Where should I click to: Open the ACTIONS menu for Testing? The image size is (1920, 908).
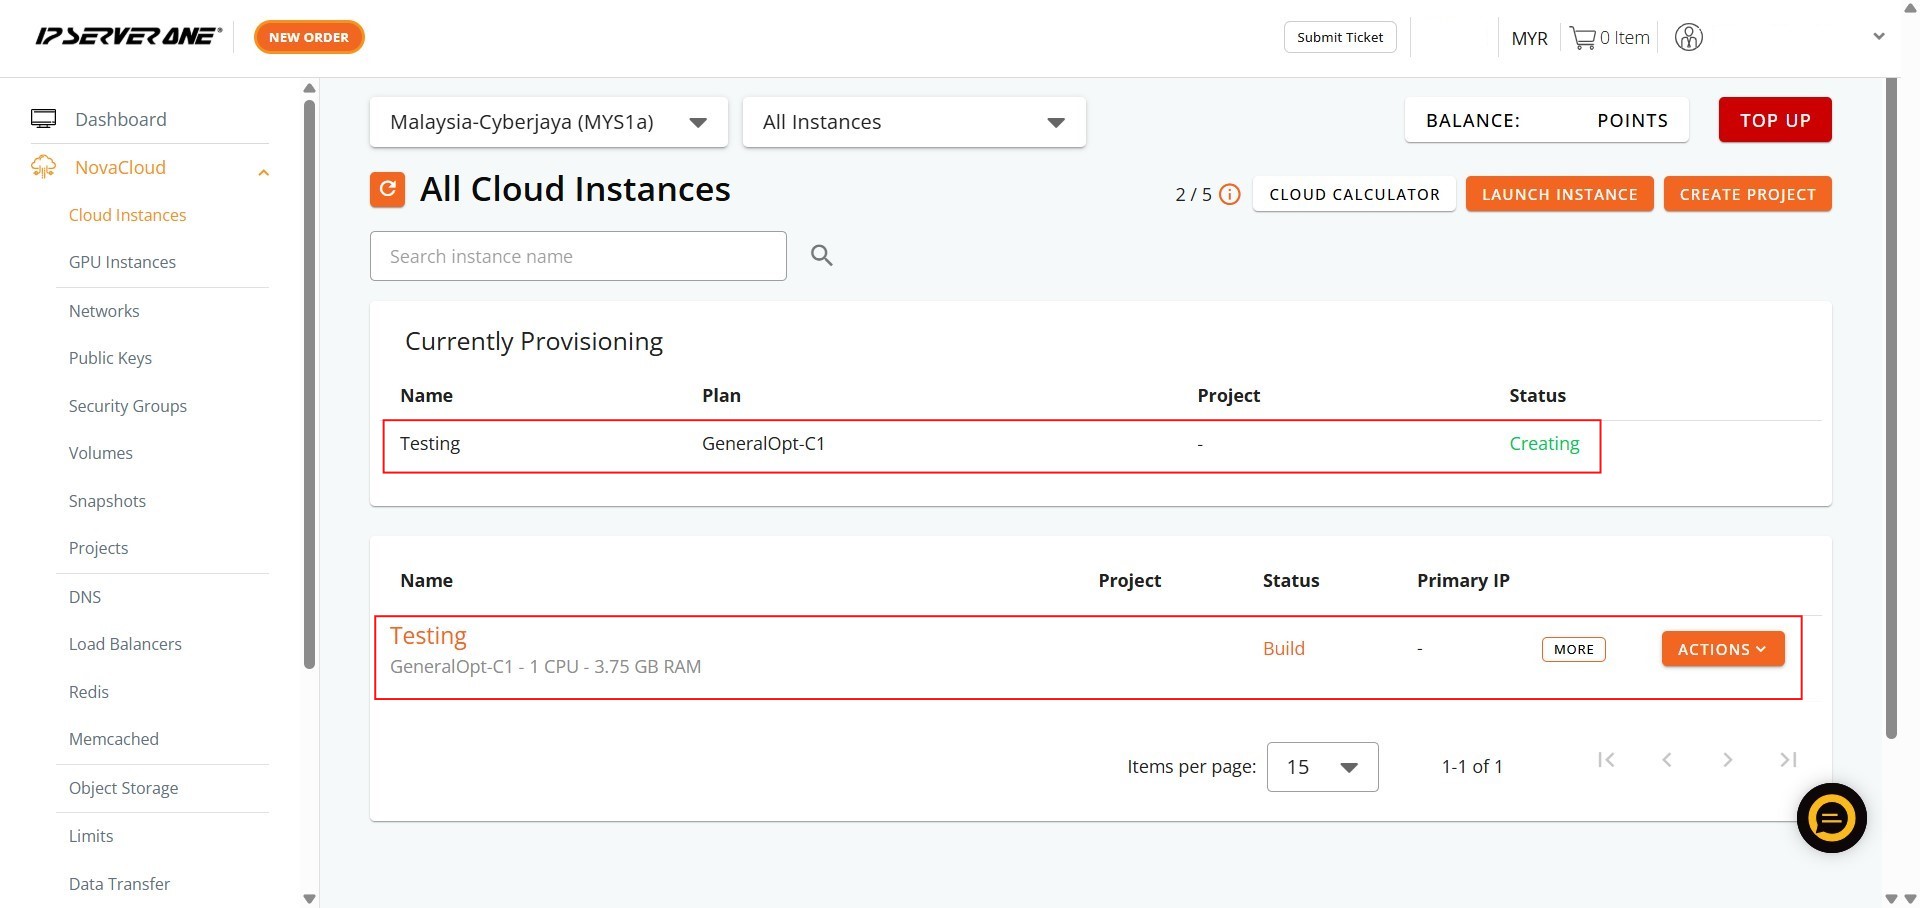click(x=1722, y=649)
